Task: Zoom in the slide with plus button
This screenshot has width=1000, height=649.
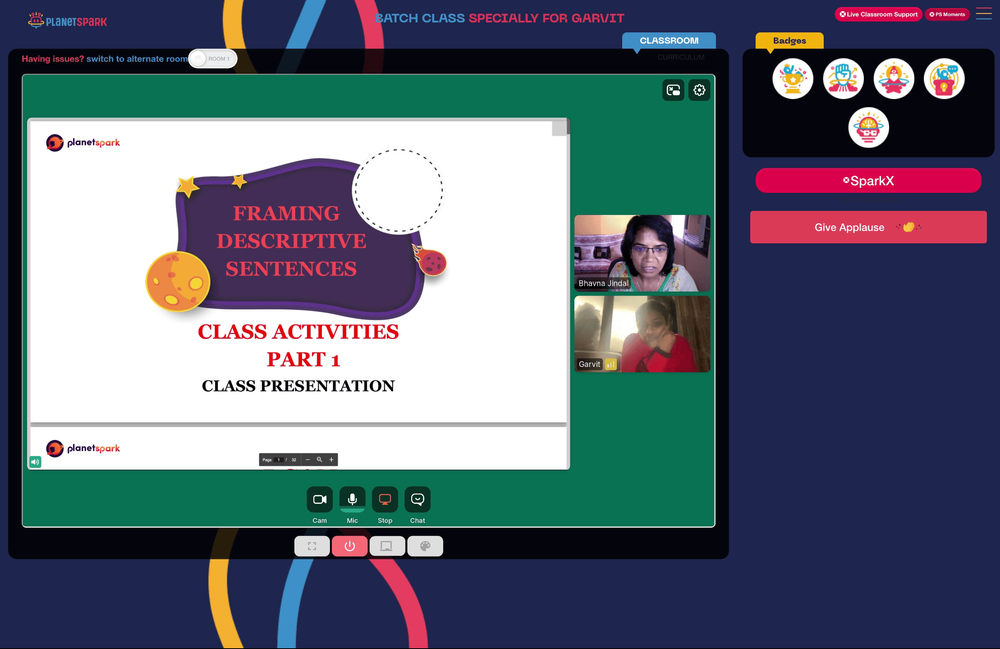Action: (331, 460)
